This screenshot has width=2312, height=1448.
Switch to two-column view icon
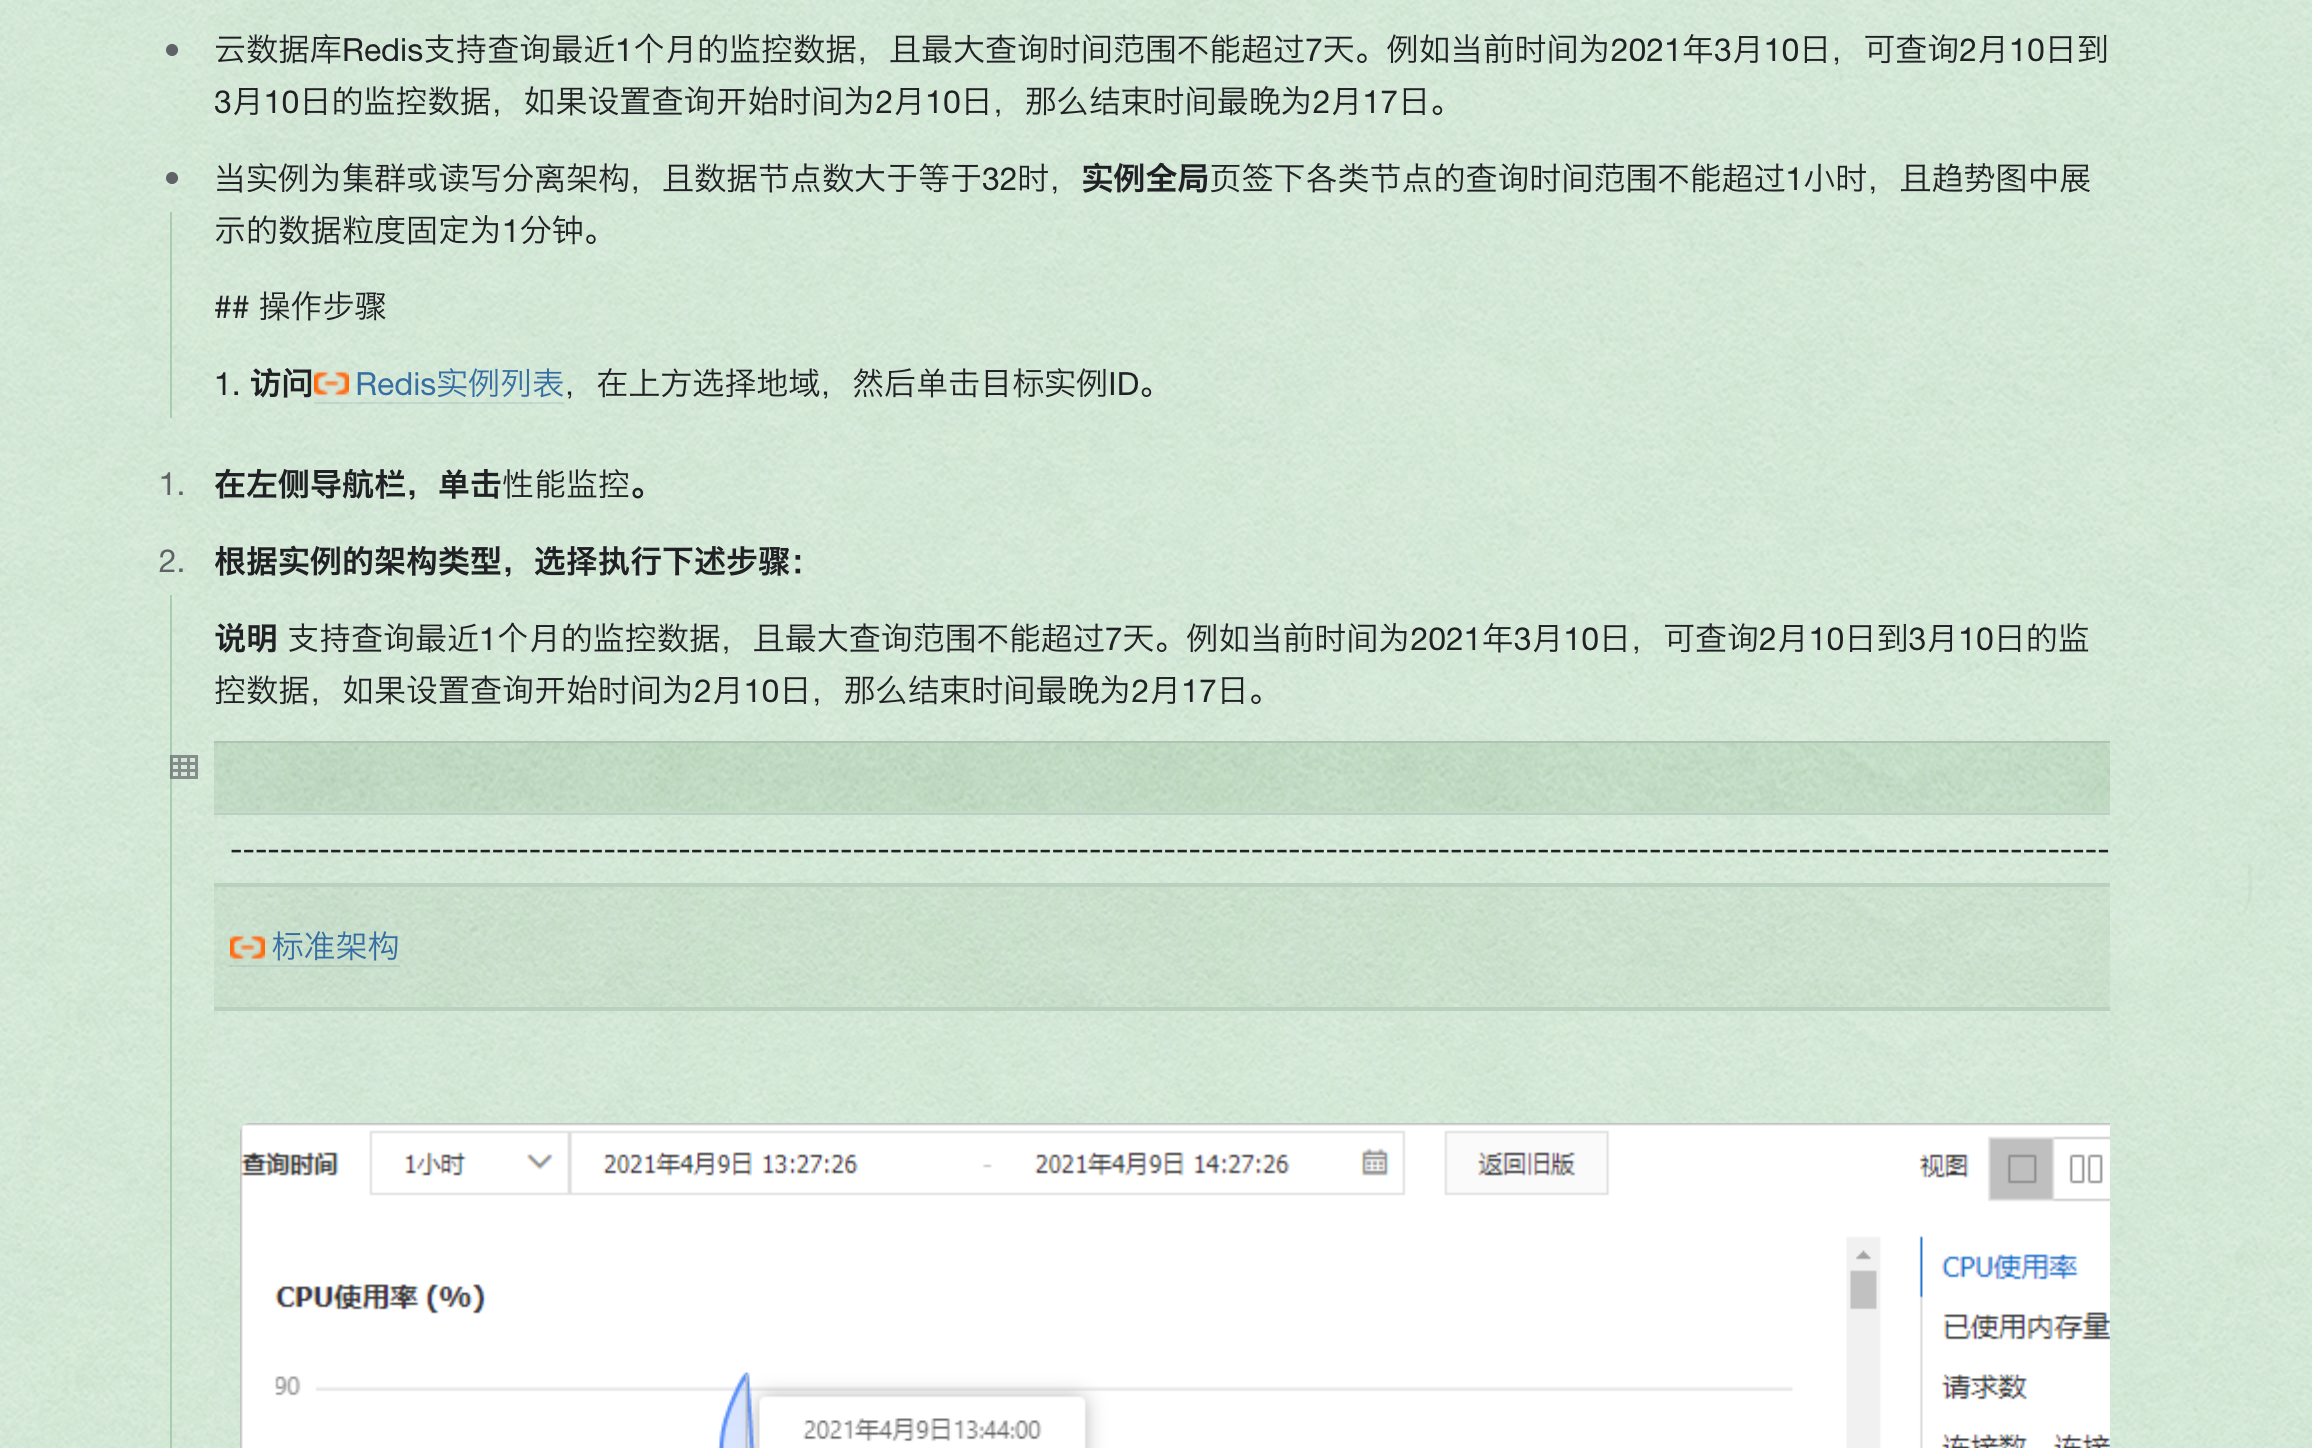coord(2085,1168)
